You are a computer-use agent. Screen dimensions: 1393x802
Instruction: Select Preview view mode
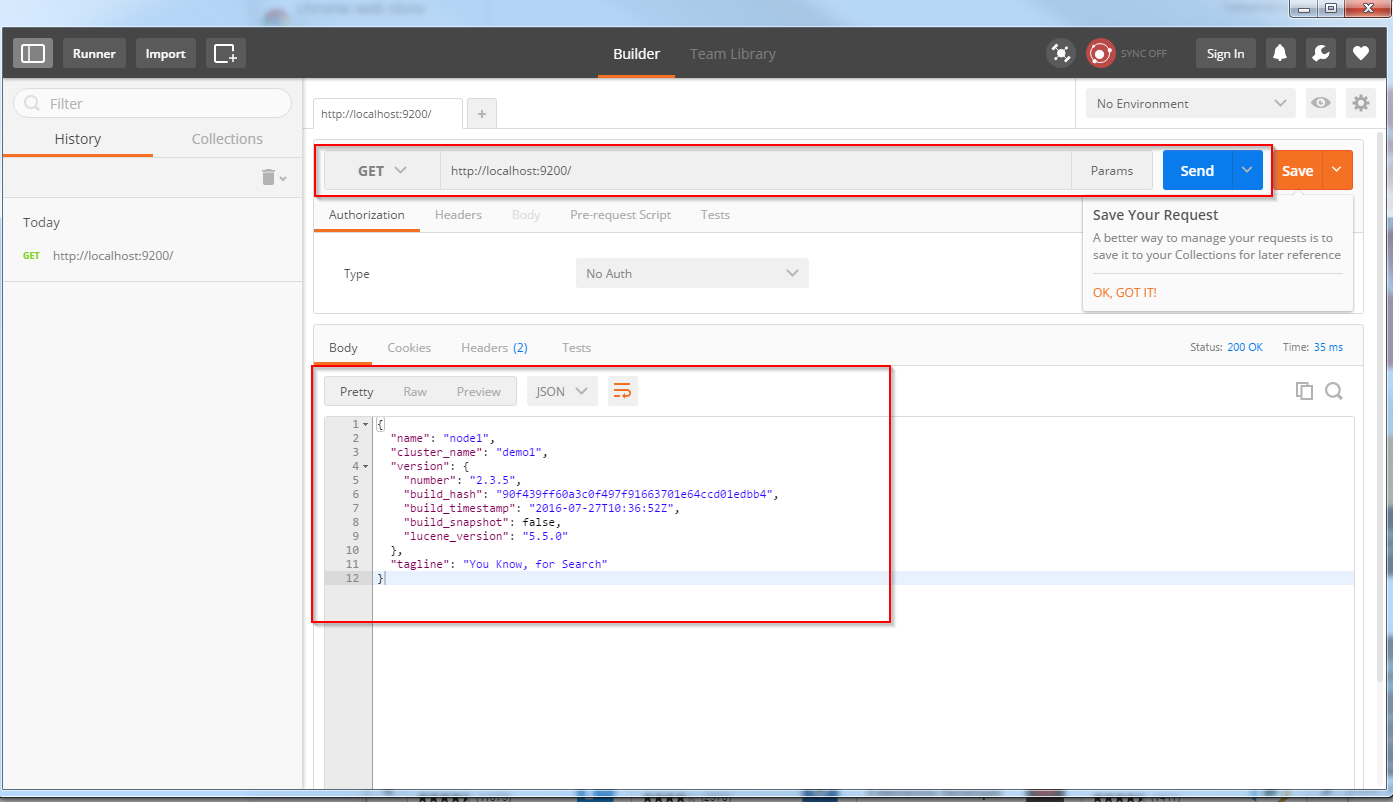tap(479, 391)
